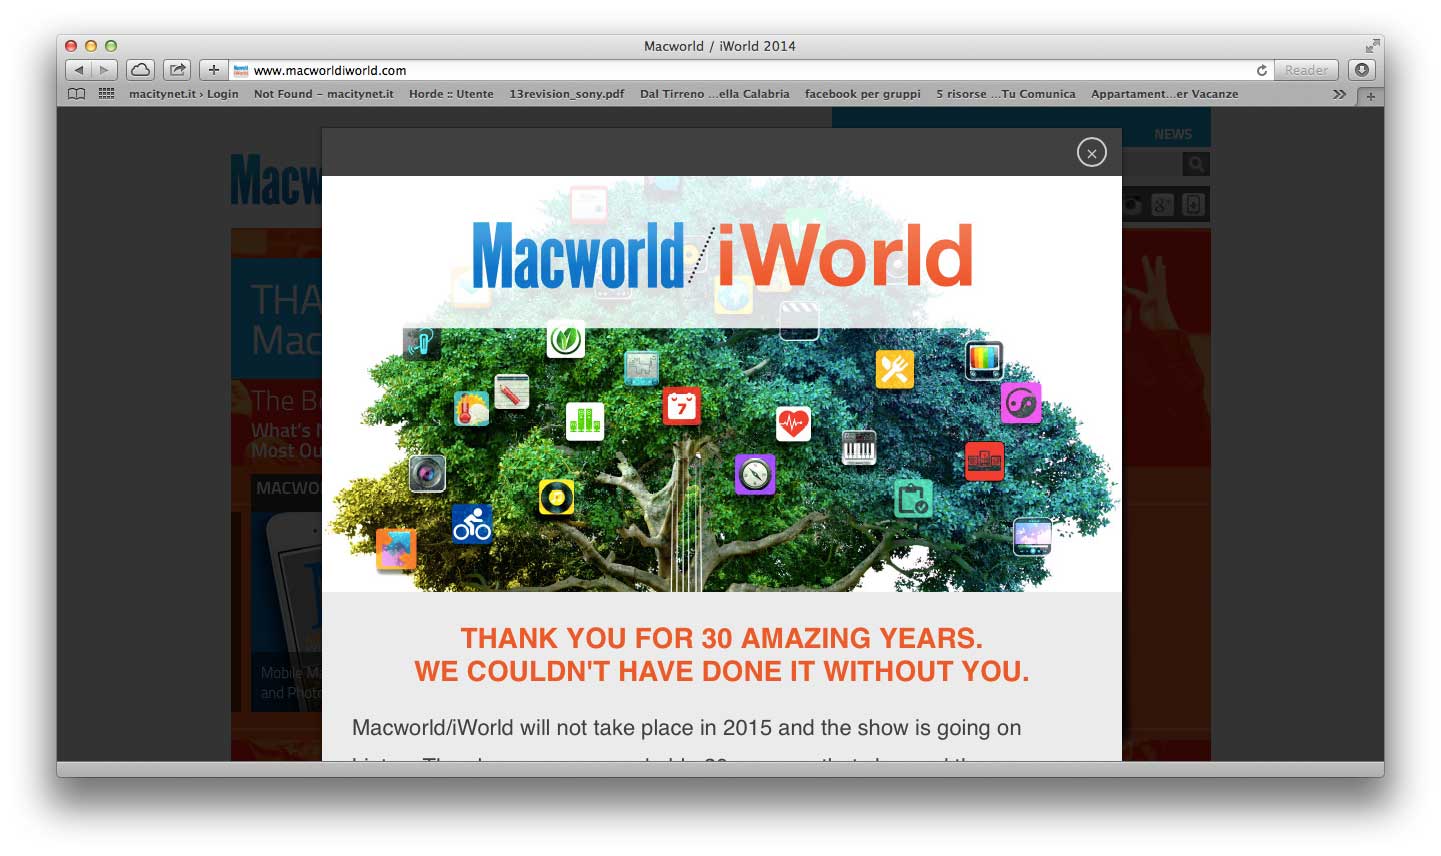Screen dimensions: 1441x856
Task: Open the '5 risorse ...Tu Comunica' bookmark
Action: point(1006,94)
